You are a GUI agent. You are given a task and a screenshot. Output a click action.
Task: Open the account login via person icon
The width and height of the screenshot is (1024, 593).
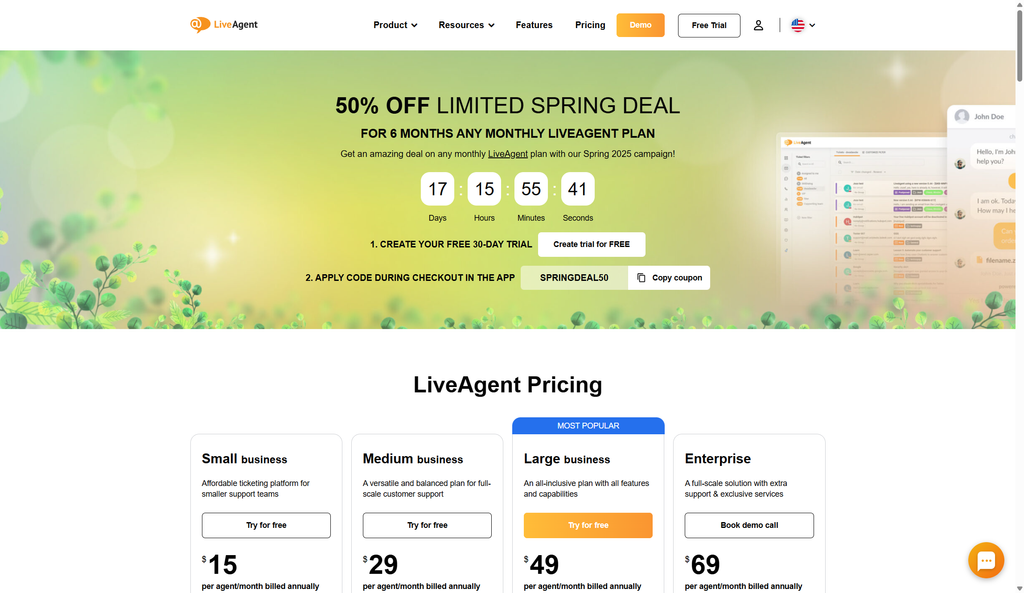(758, 24)
